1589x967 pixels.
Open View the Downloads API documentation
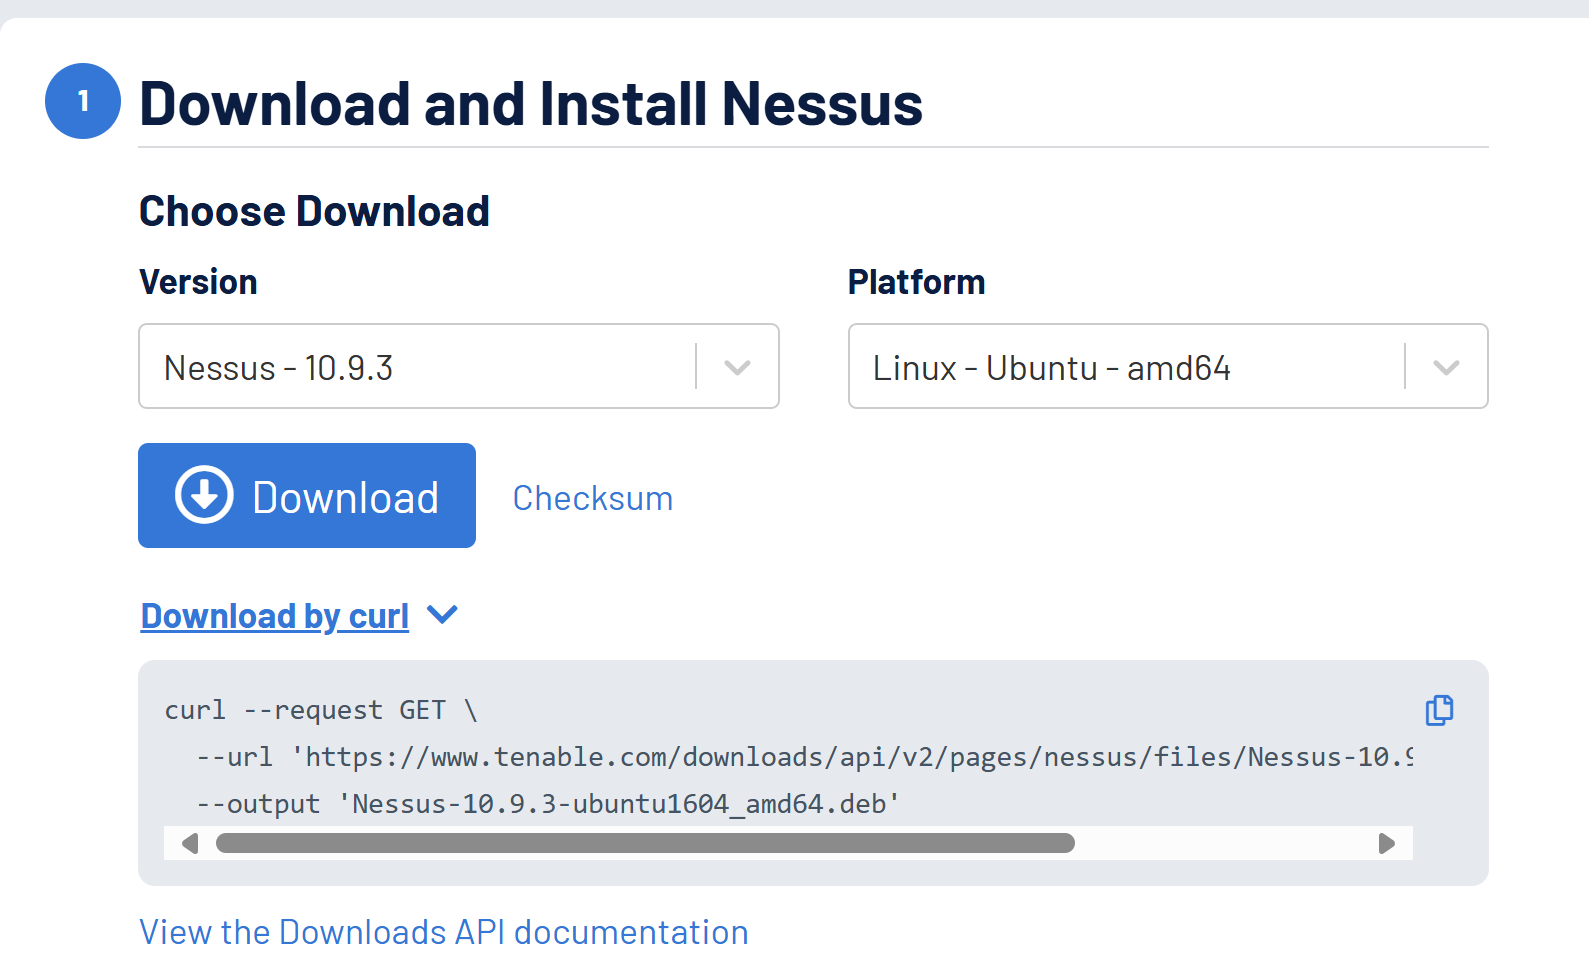point(444,932)
